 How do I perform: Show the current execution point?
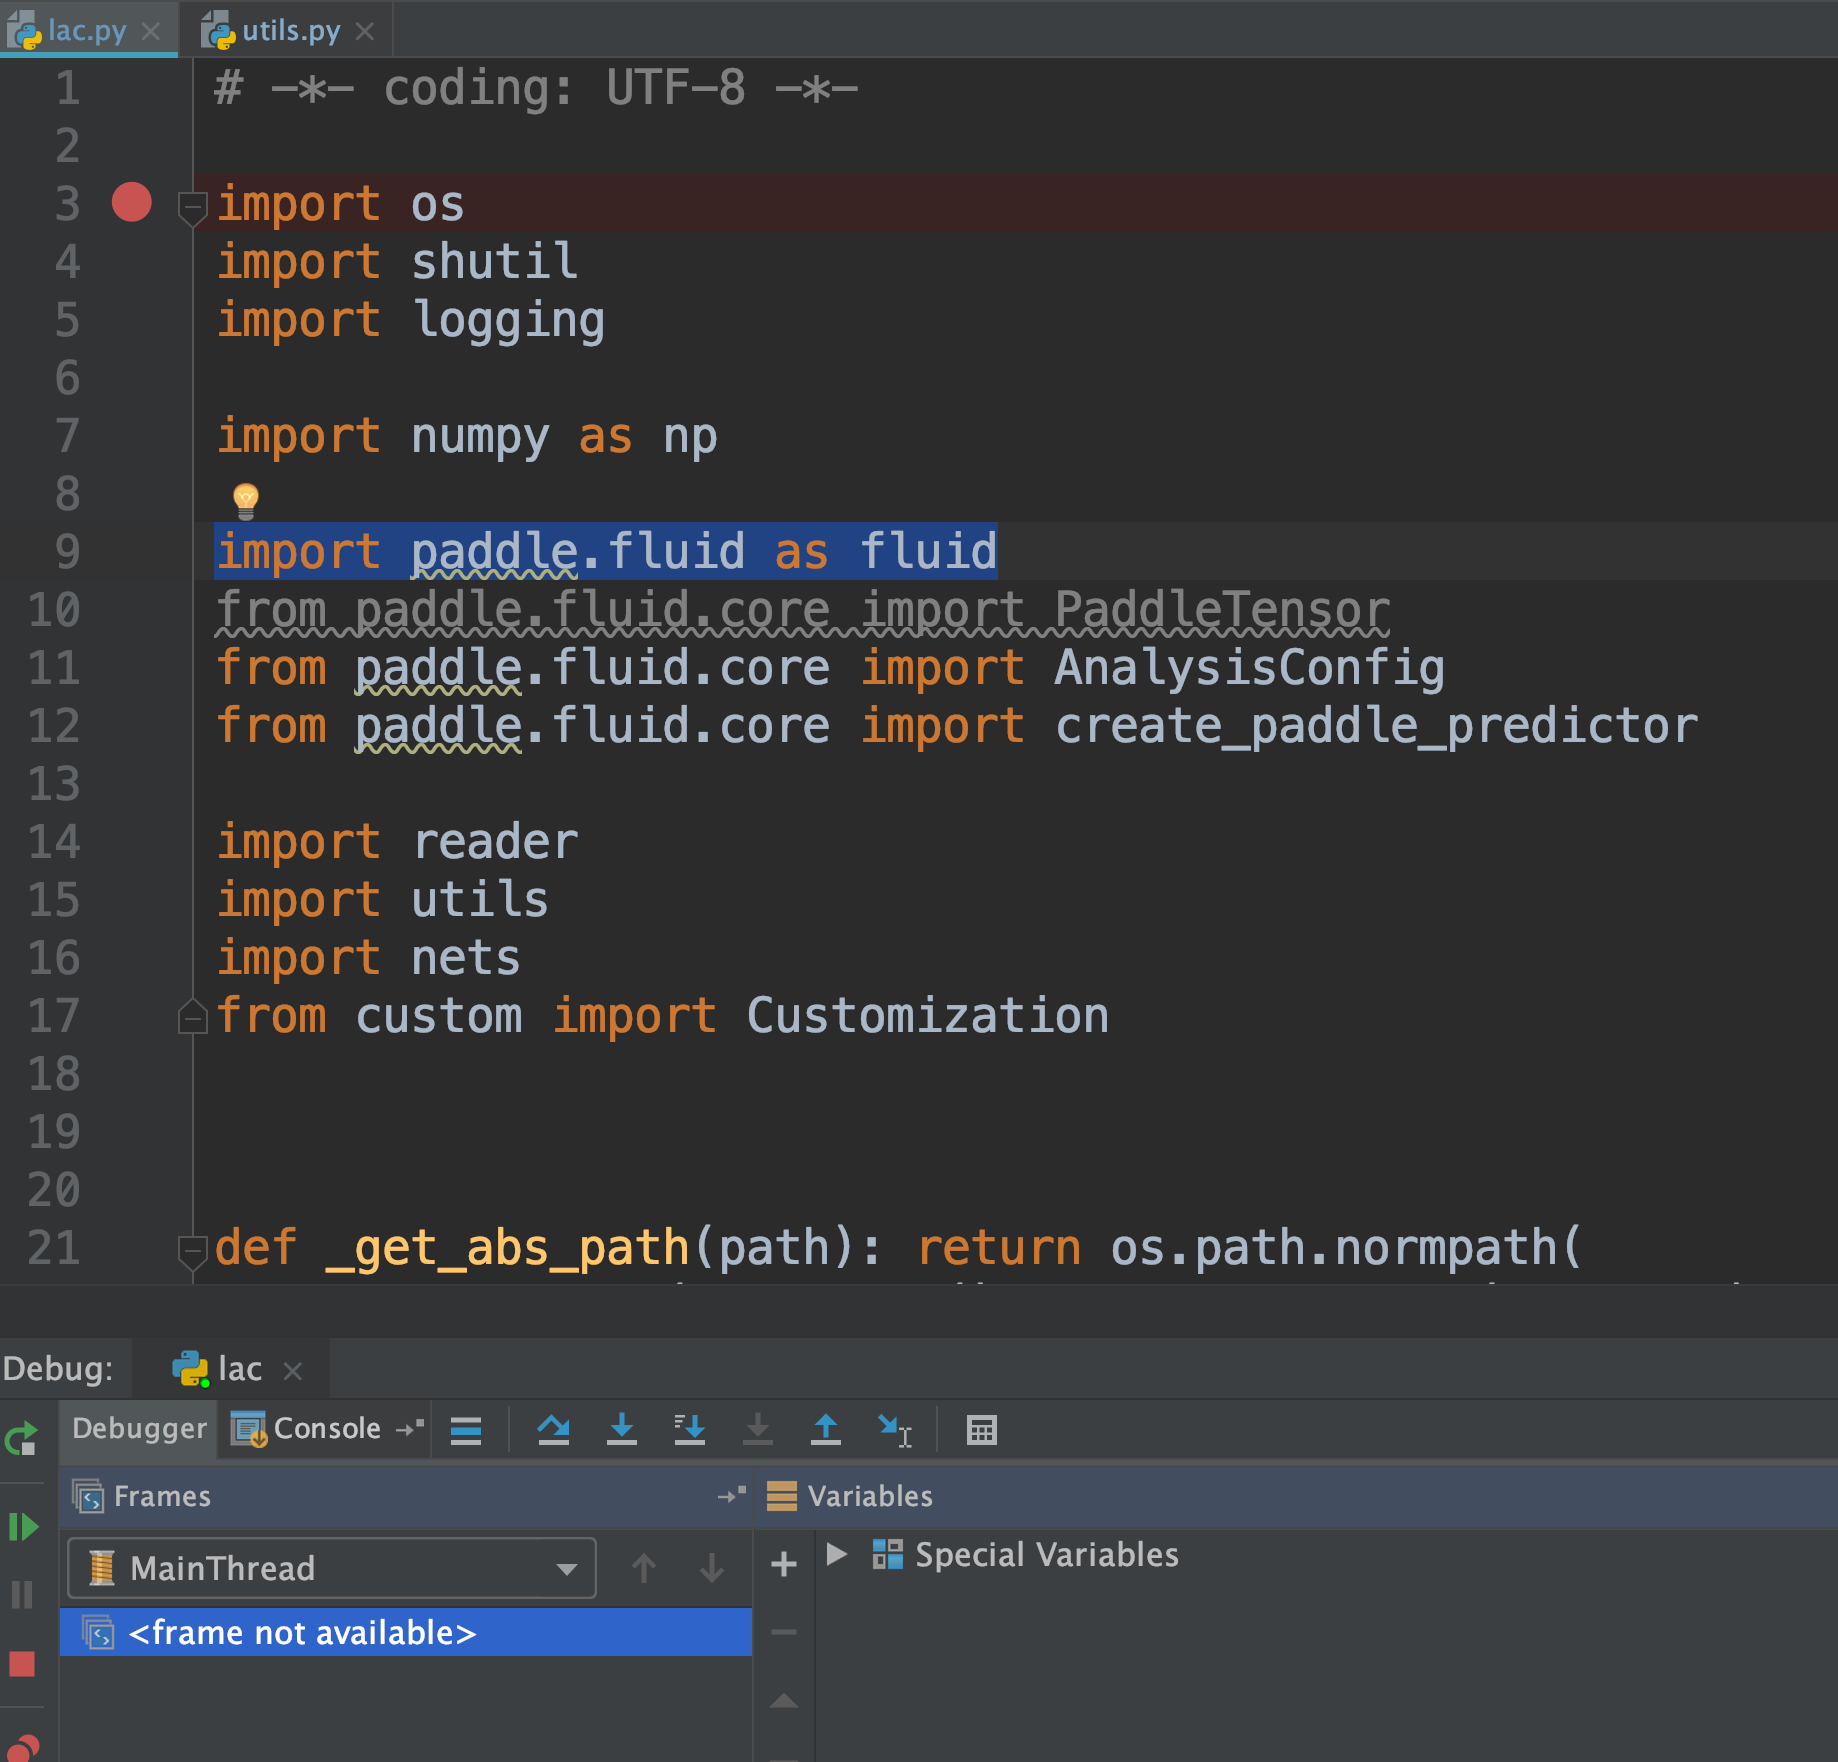pos(467,1428)
